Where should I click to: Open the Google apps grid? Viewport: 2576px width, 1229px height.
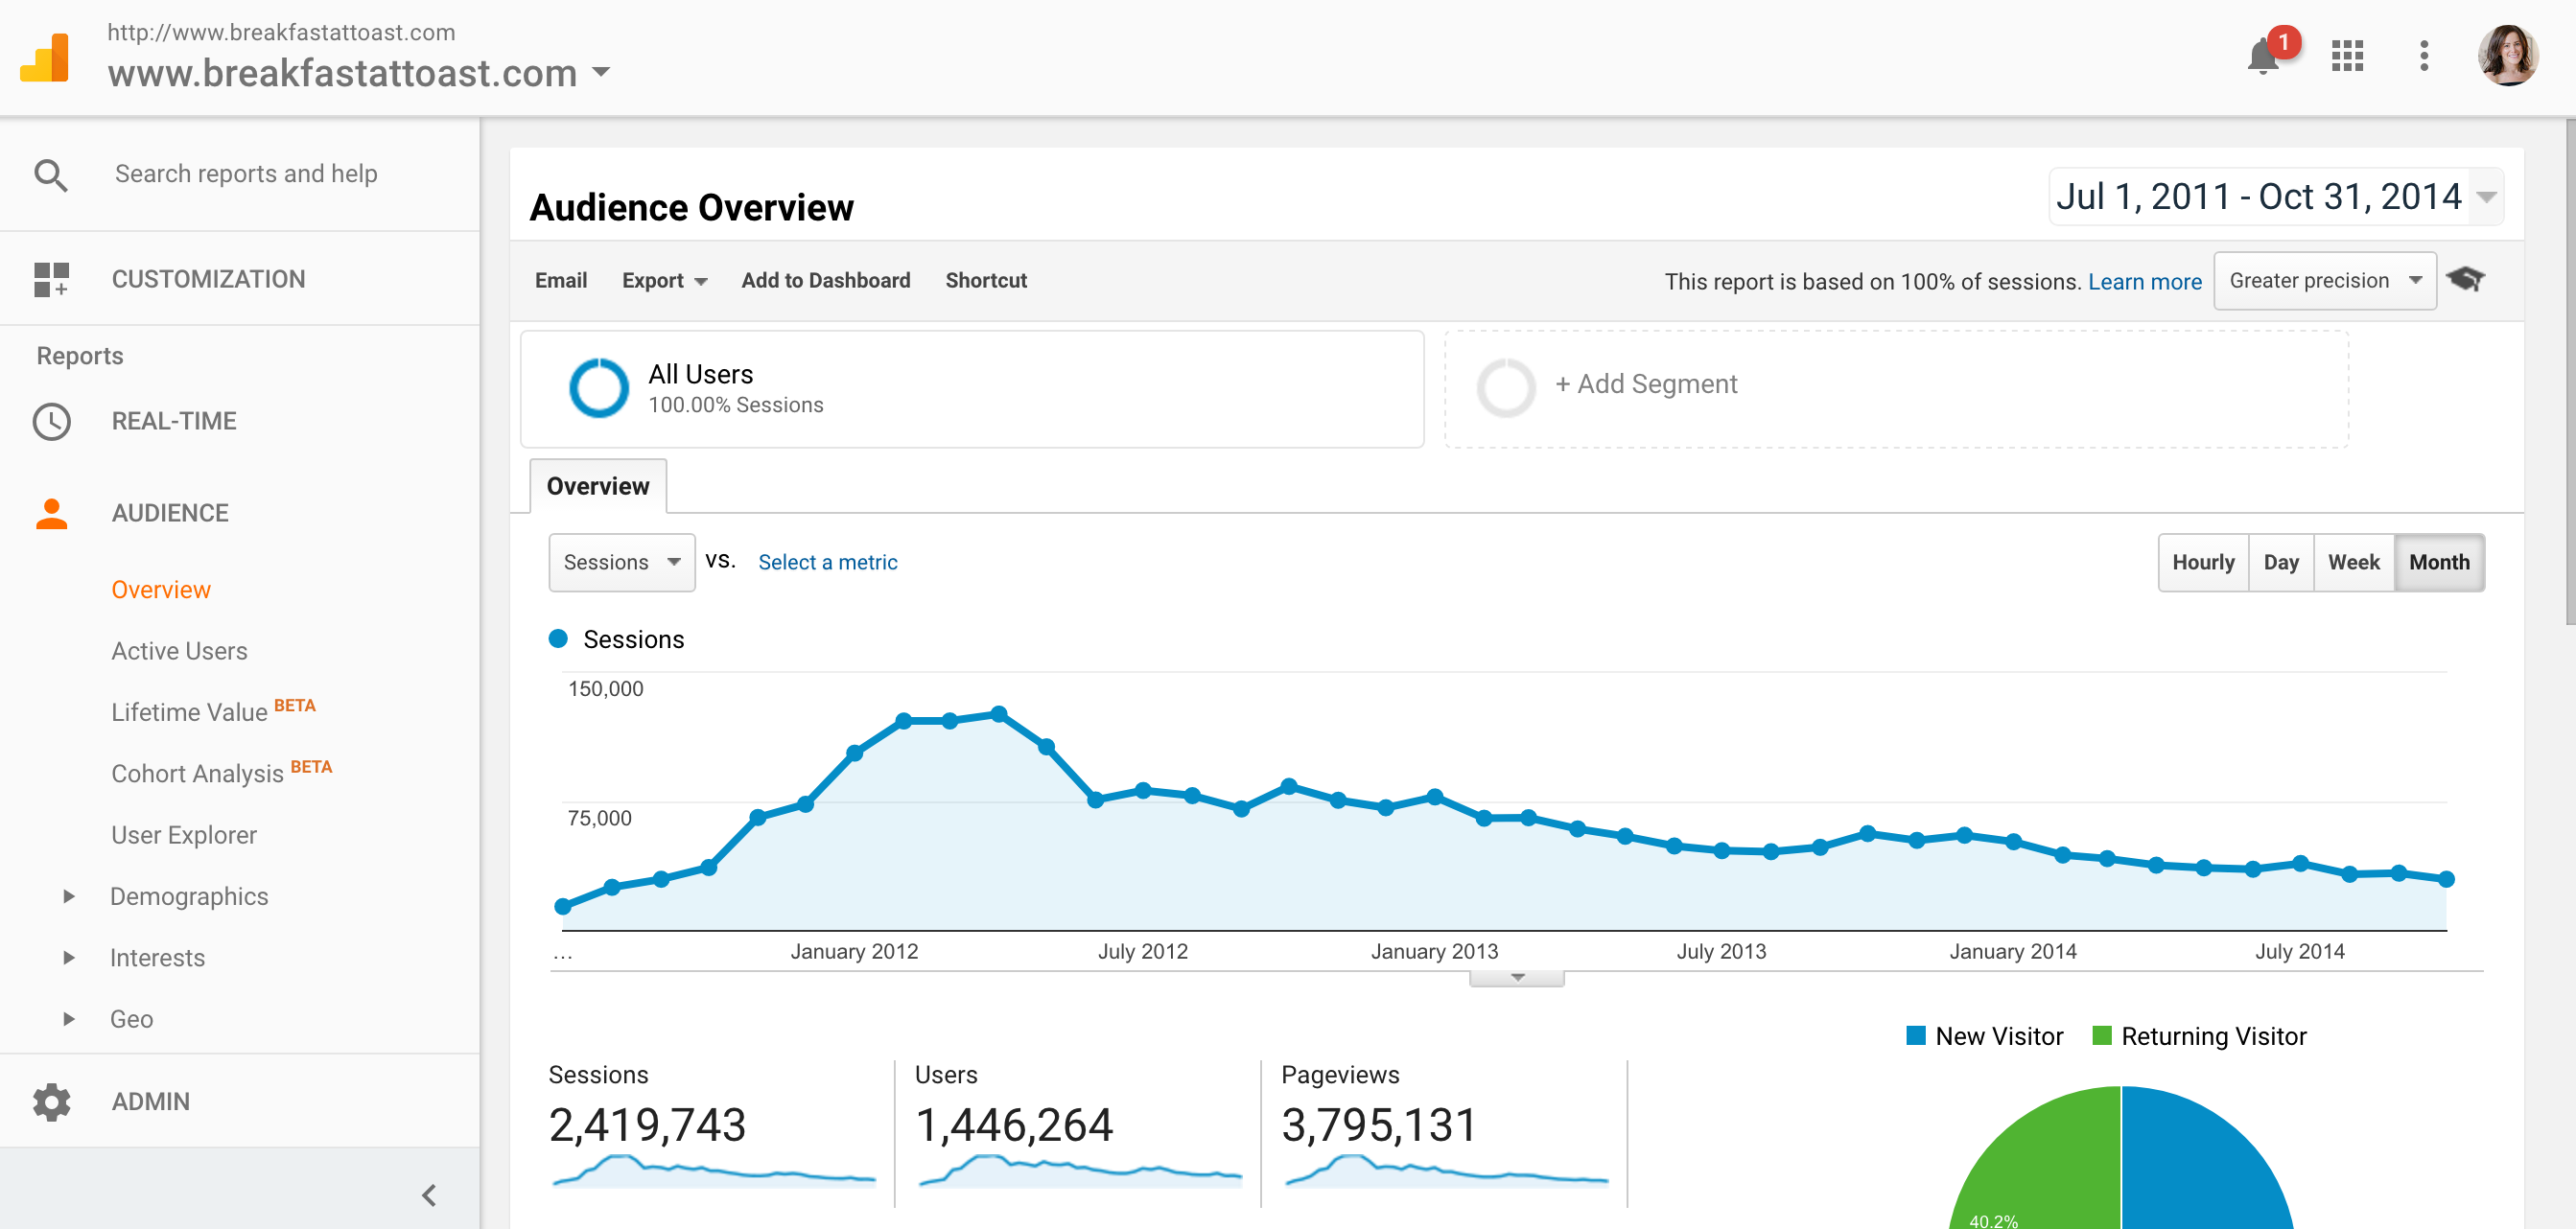coord(2347,56)
